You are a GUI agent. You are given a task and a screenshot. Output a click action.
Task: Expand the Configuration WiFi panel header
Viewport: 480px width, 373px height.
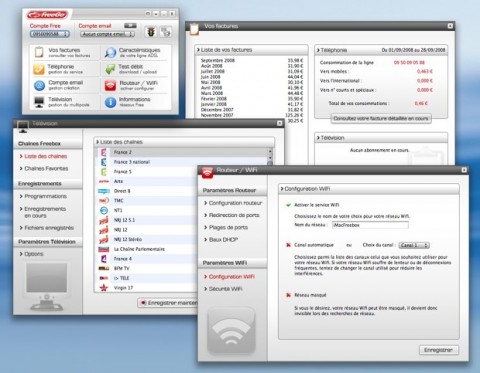coord(369,189)
